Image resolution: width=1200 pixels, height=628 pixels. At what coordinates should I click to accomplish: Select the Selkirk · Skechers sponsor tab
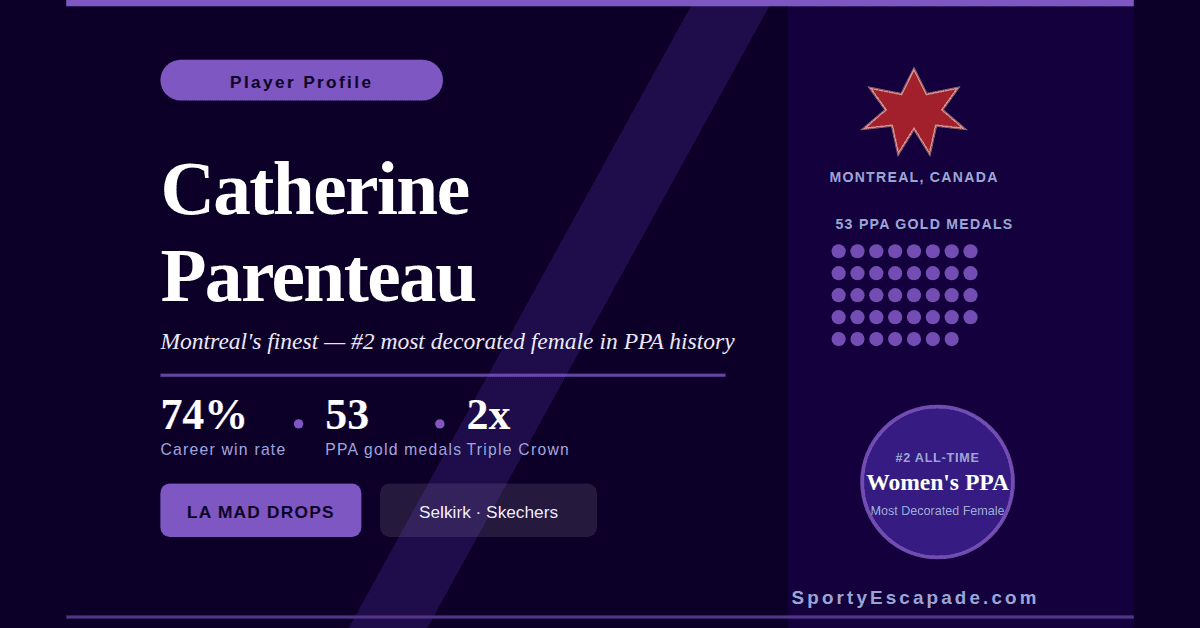click(x=488, y=510)
